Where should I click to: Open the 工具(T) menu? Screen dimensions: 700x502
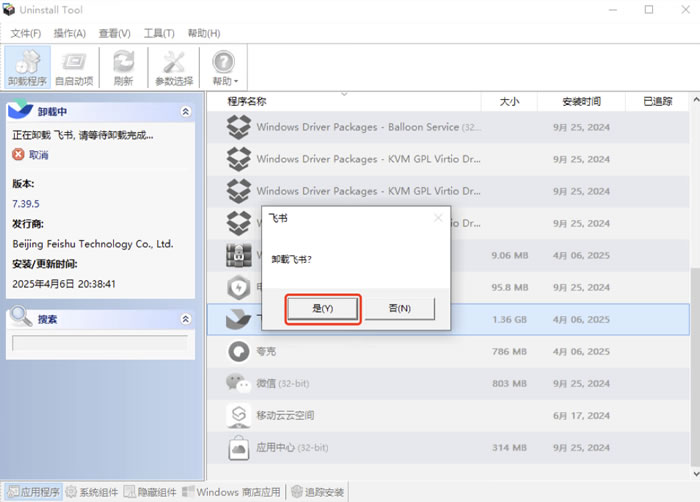point(159,33)
